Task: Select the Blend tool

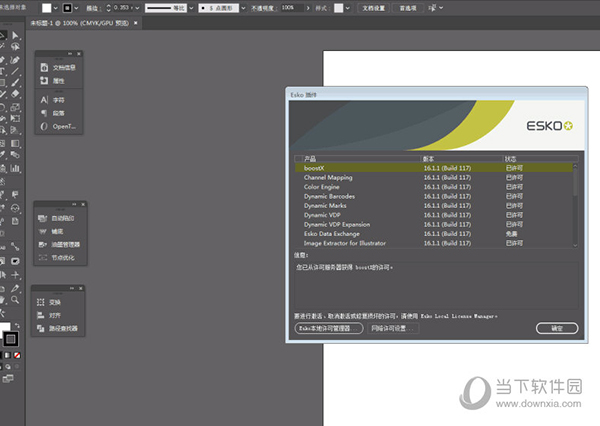Action: (15, 154)
